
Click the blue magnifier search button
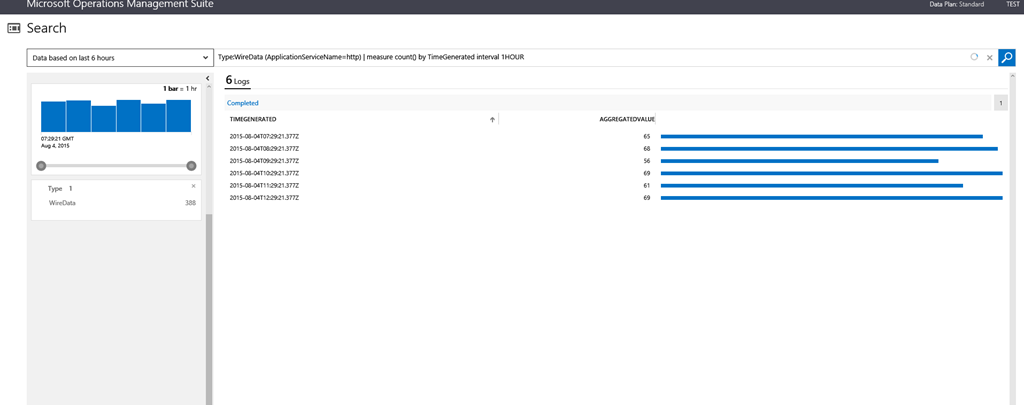[x=1006, y=58]
